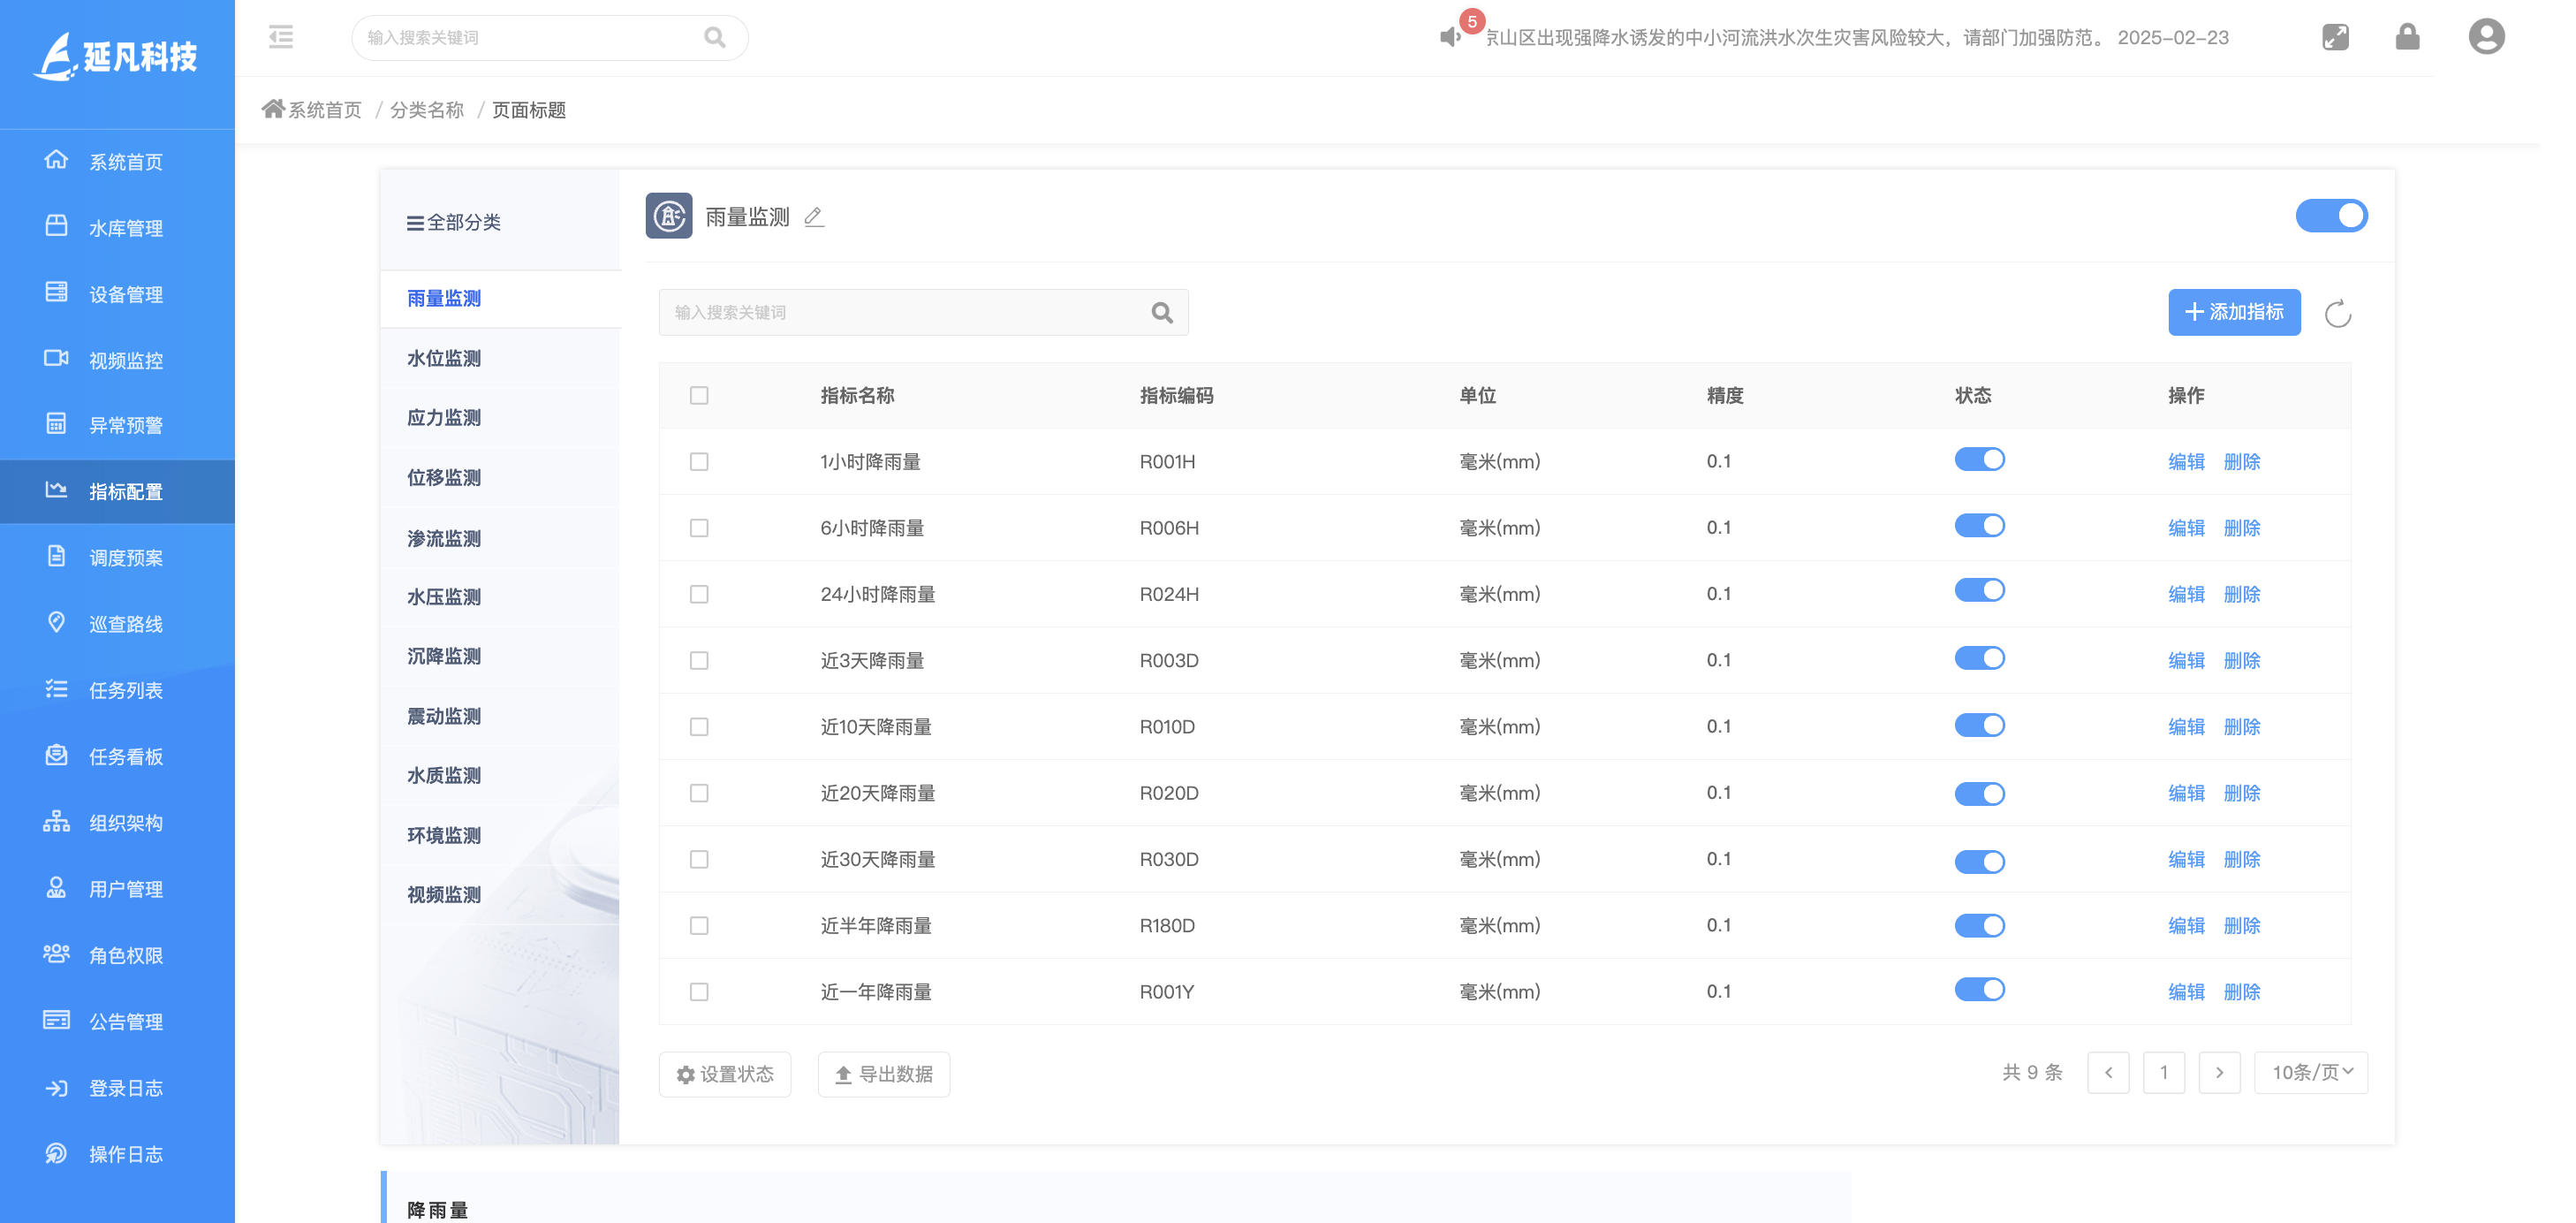Expand the 全部分类 category list header
Screen dimensions: 2576x1223
pyautogui.click(x=454, y=222)
